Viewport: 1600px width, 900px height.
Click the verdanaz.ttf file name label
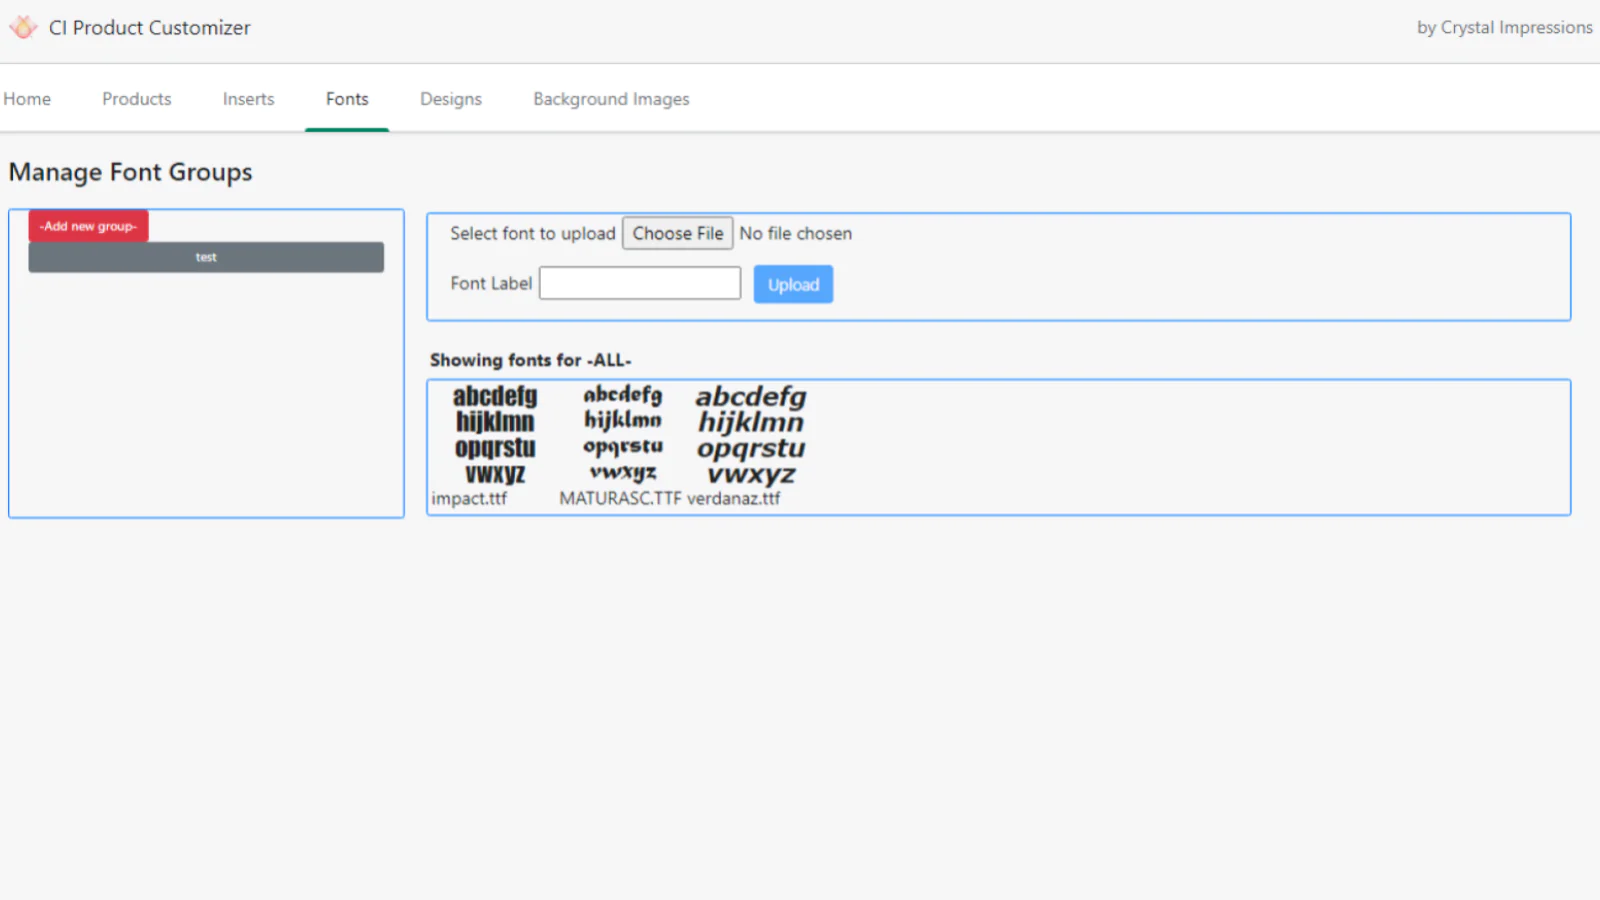pos(734,498)
